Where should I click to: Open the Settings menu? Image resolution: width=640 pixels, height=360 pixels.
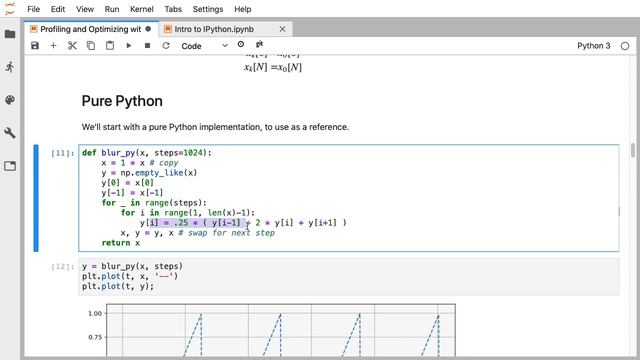point(208,9)
